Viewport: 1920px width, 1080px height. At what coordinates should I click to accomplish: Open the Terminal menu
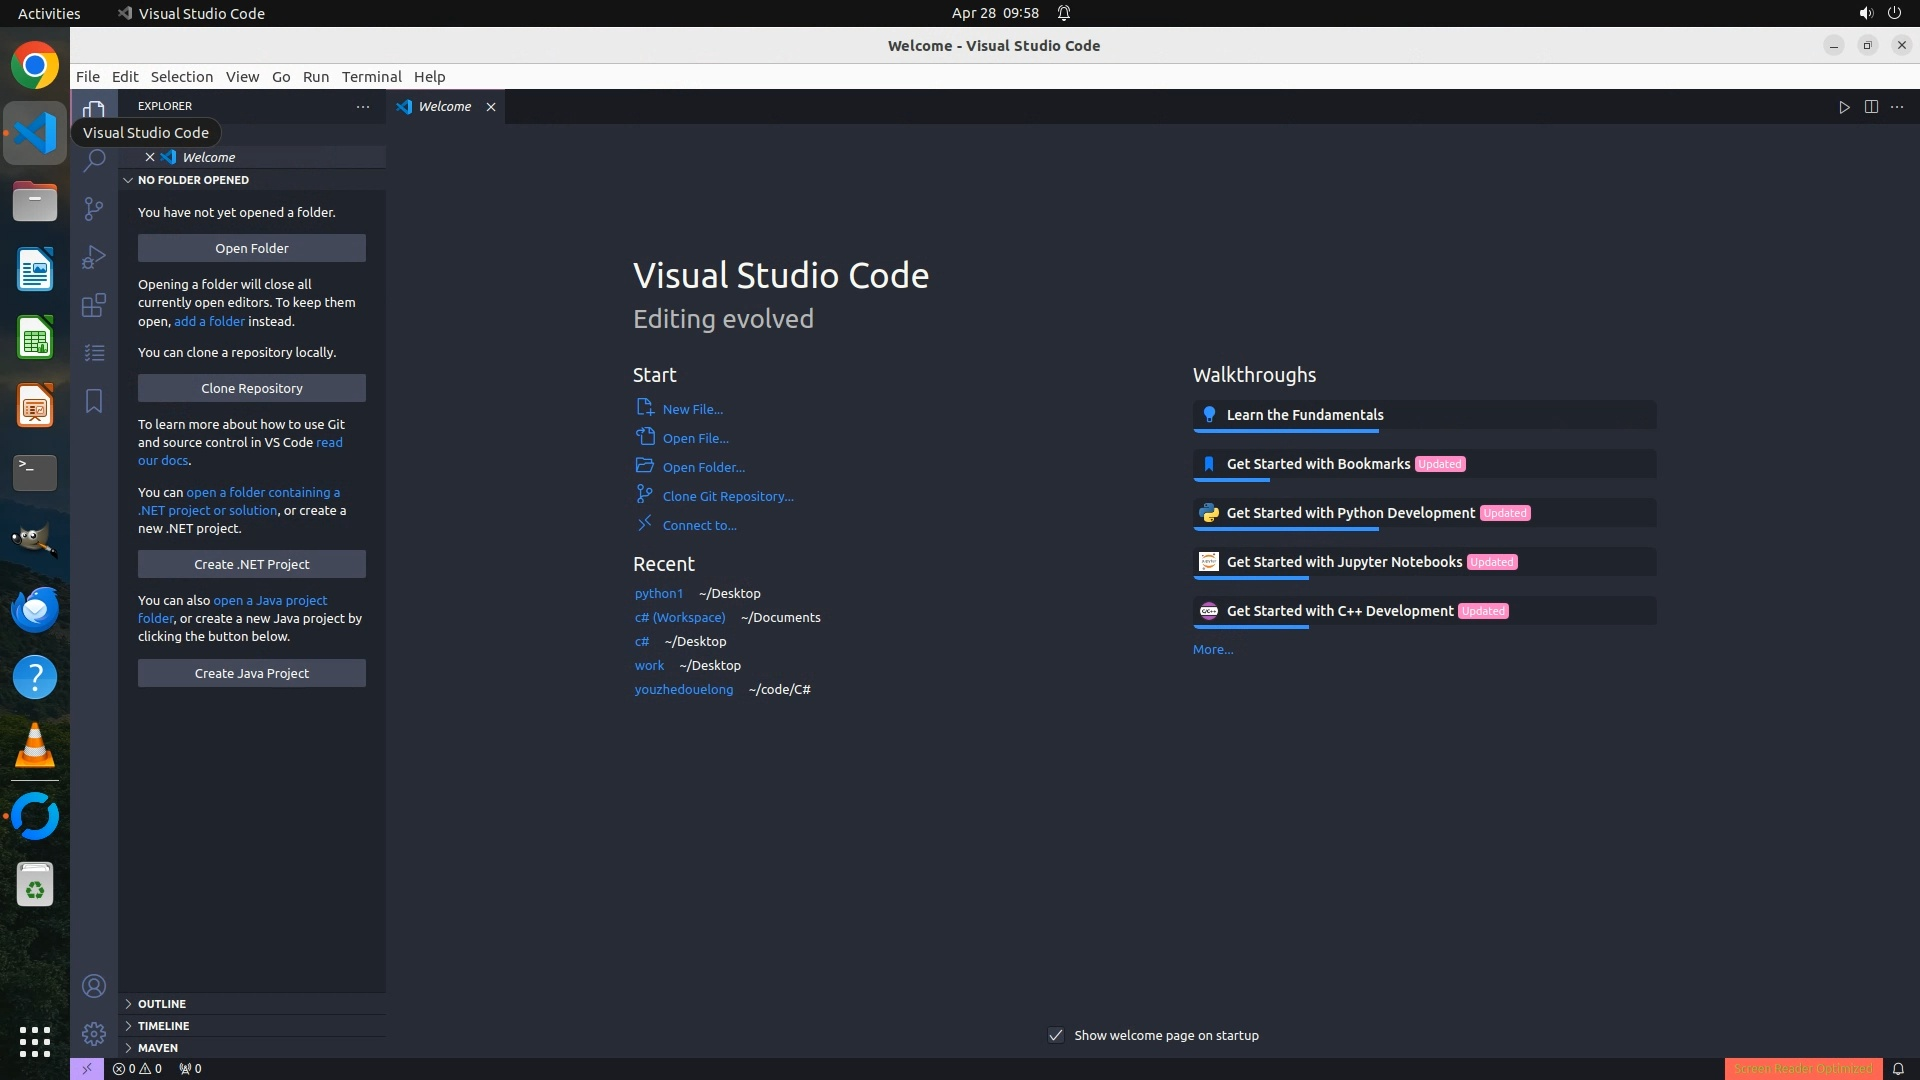(x=371, y=76)
